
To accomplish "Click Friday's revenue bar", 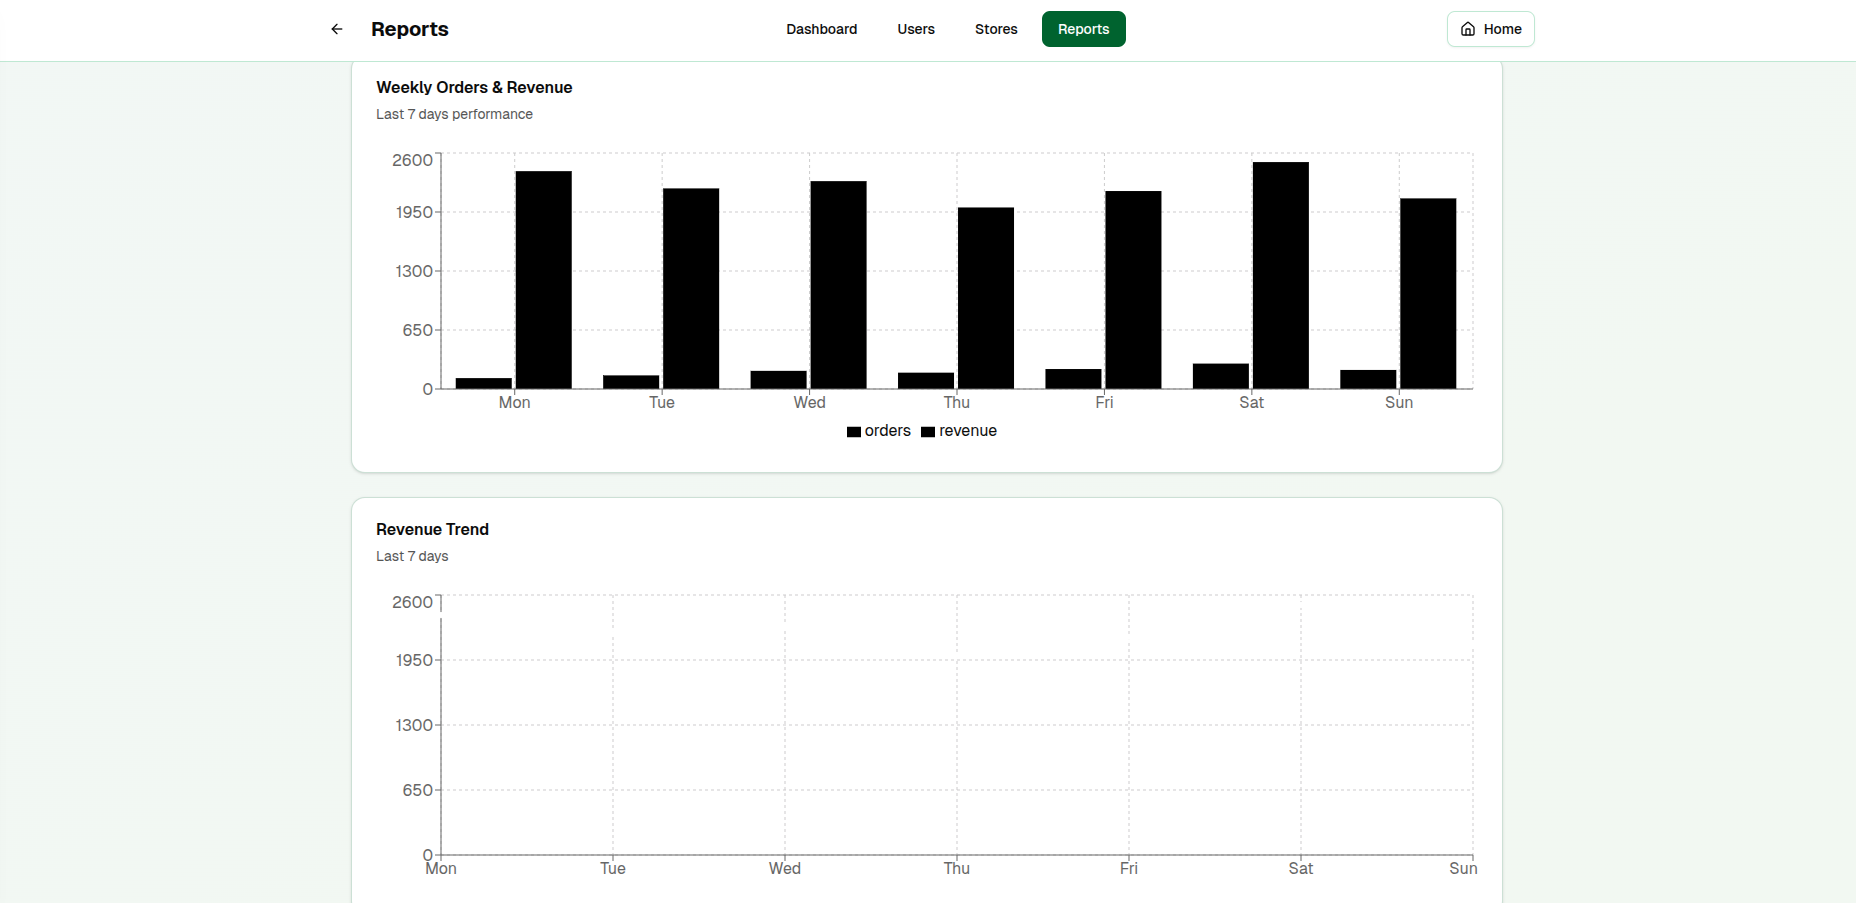I will click(x=1133, y=290).
